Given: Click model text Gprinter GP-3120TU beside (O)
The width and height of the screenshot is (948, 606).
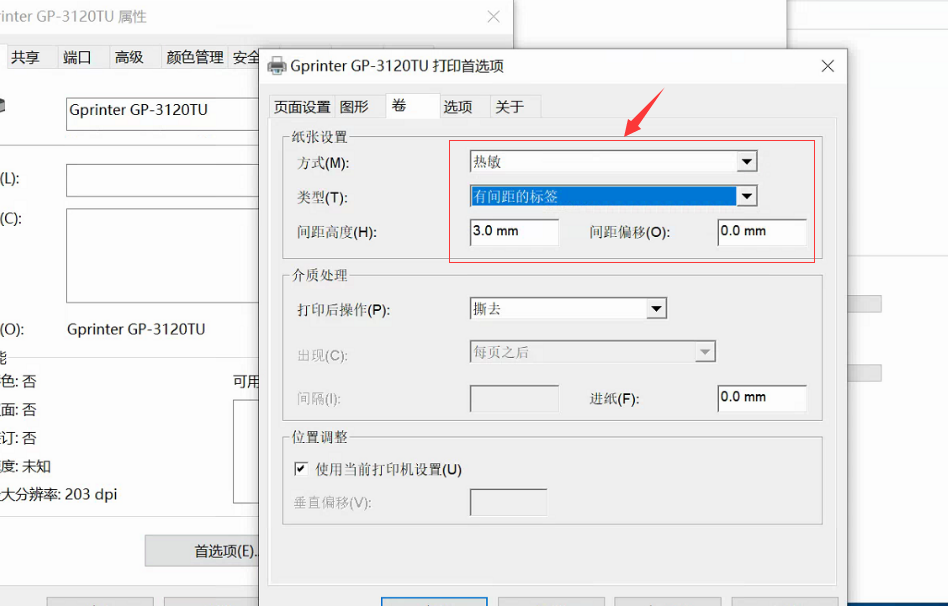Looking at the screenshot, I should point(136,329).
